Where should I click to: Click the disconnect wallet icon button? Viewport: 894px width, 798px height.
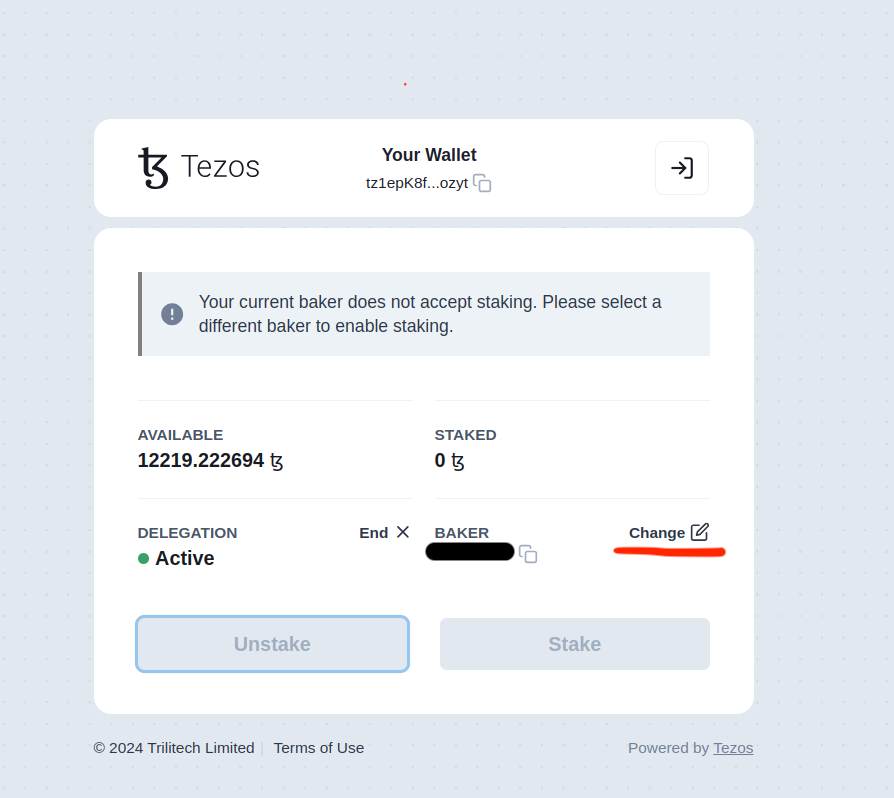coord(682,168)
